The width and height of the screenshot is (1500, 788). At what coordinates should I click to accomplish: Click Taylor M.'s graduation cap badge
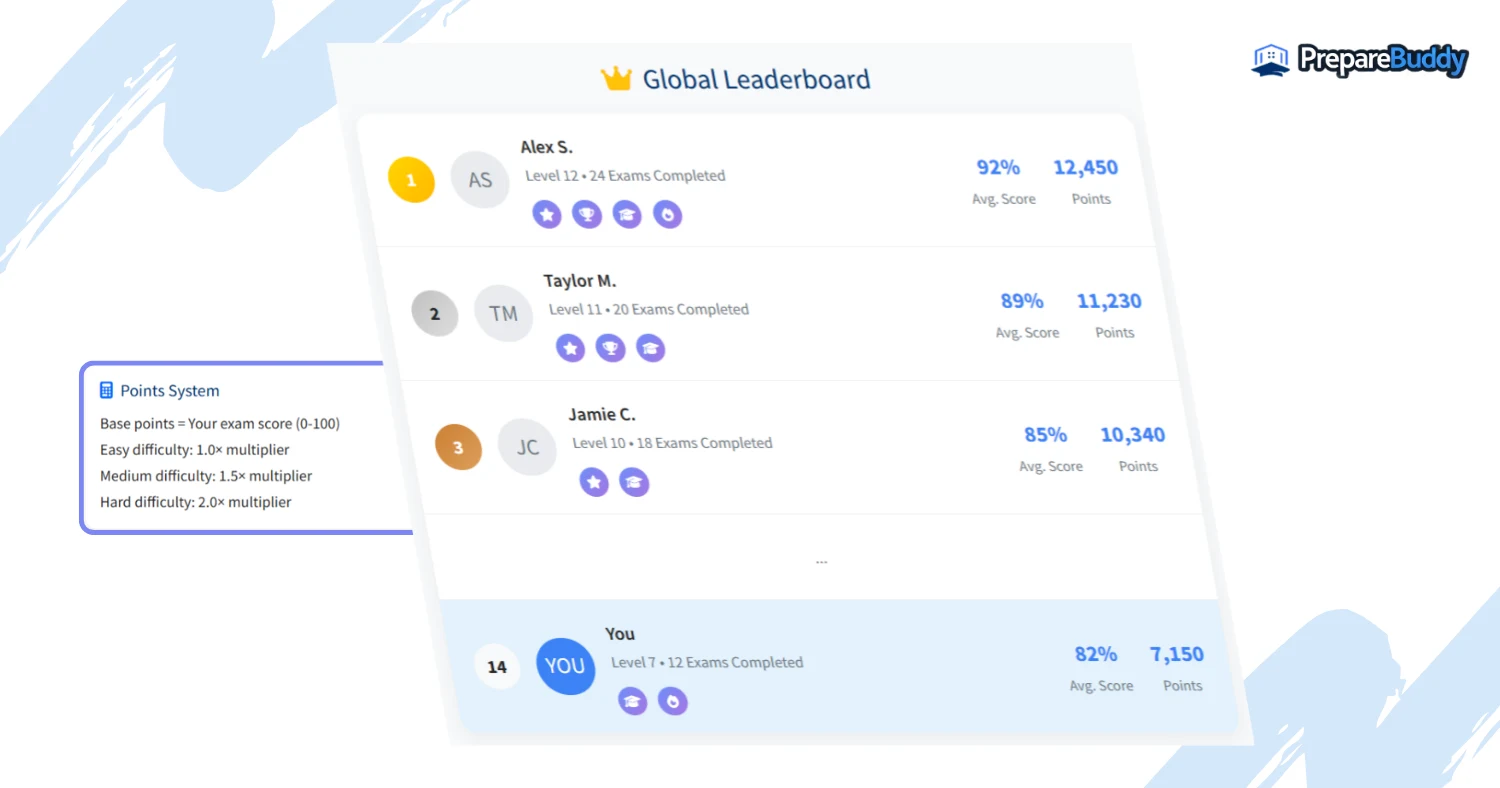(x=650, y=348)
